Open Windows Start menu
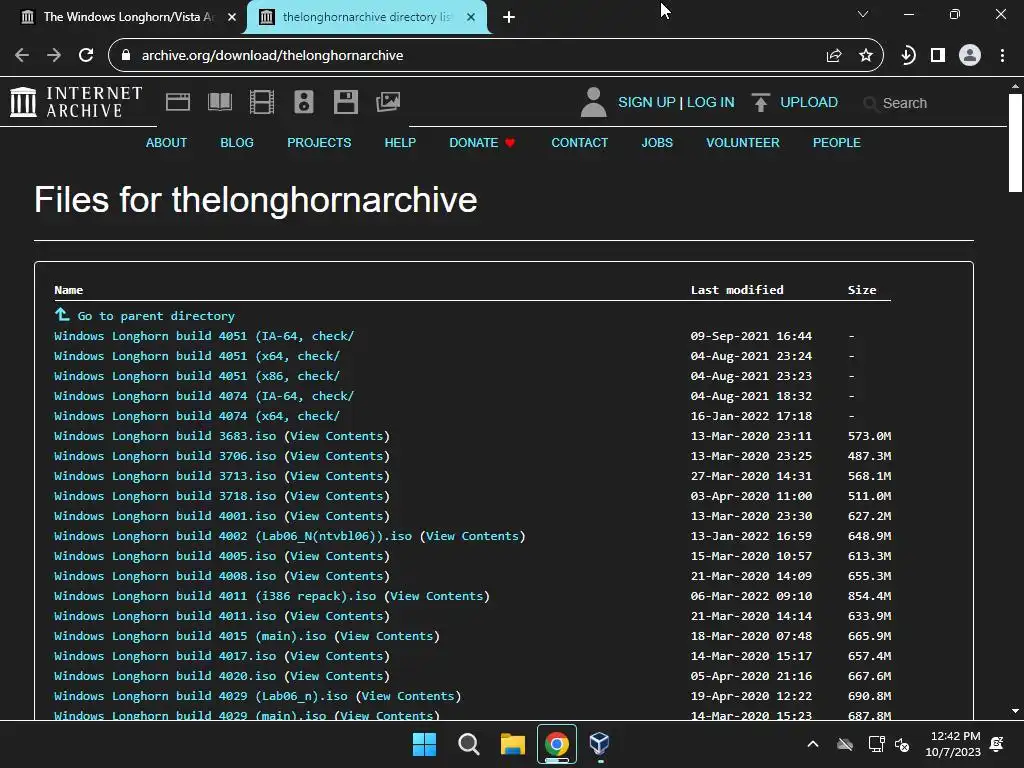1024x768 pixels. click(424, 744)
